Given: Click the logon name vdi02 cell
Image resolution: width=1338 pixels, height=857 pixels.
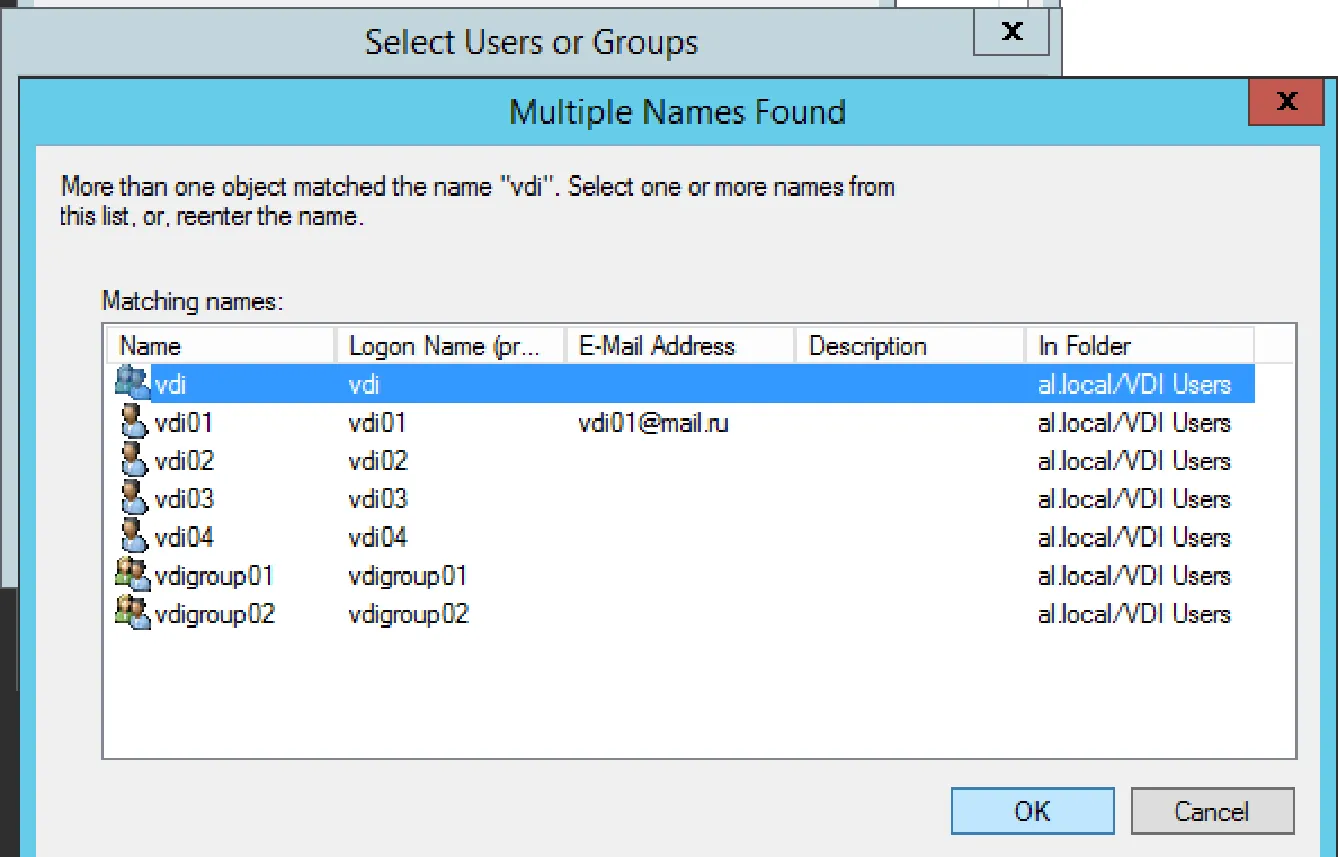Looking at the screenshot, I should tap(378, 461).
